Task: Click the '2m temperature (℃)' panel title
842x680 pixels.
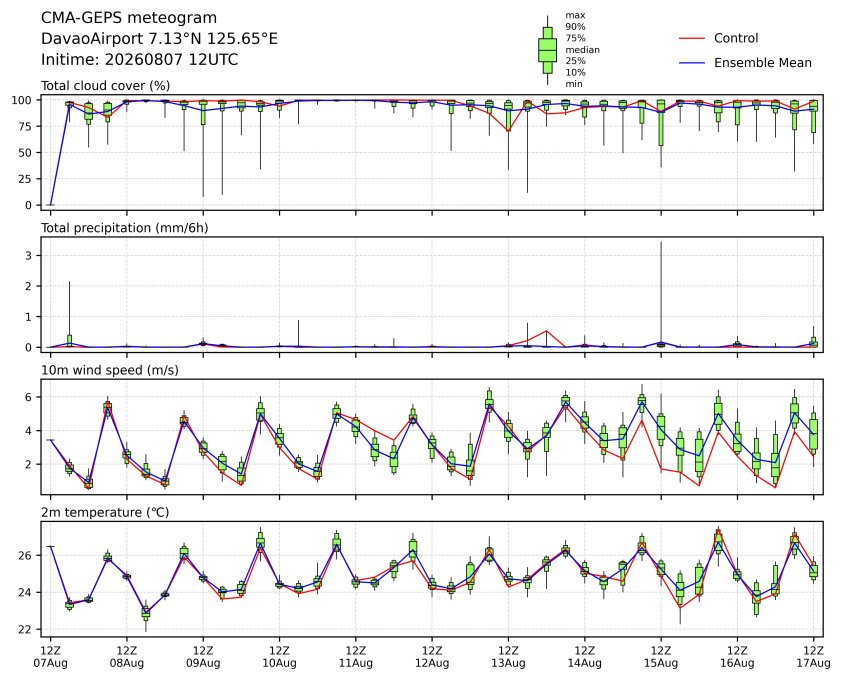Action: click(x=105, y=512)
